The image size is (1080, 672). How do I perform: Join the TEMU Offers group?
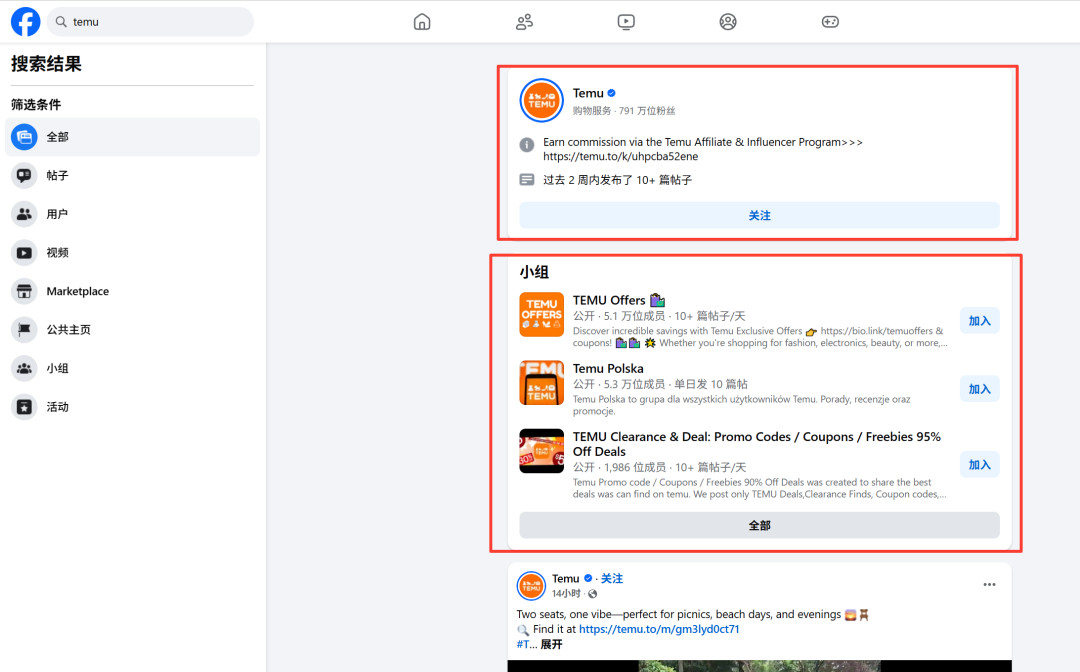[x=979, y=320]
